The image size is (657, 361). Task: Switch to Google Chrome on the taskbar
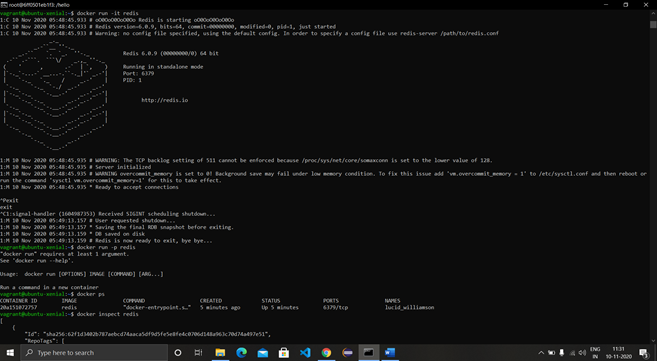coord(326,353)
